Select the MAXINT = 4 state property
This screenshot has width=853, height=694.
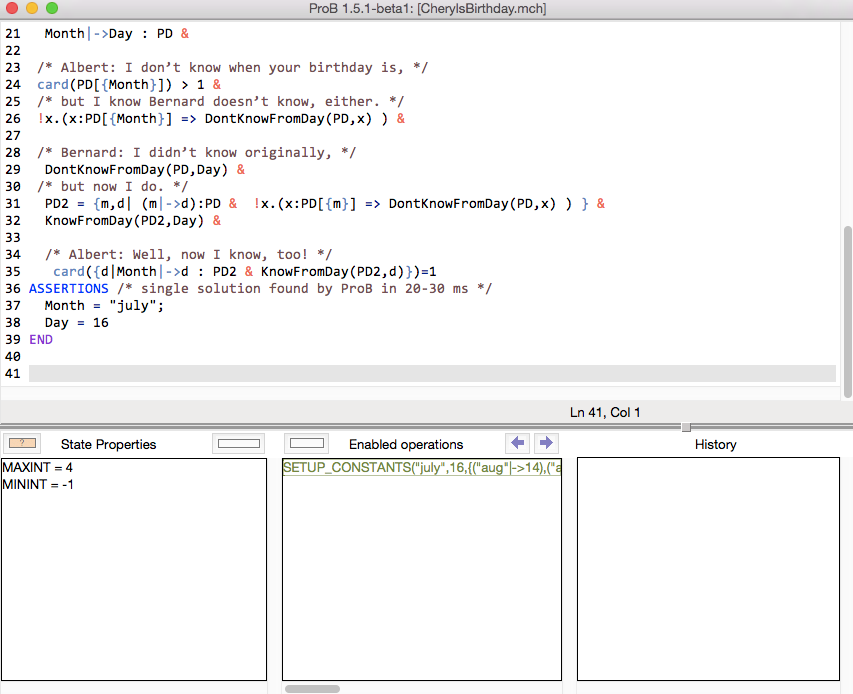tap(38, 468)
